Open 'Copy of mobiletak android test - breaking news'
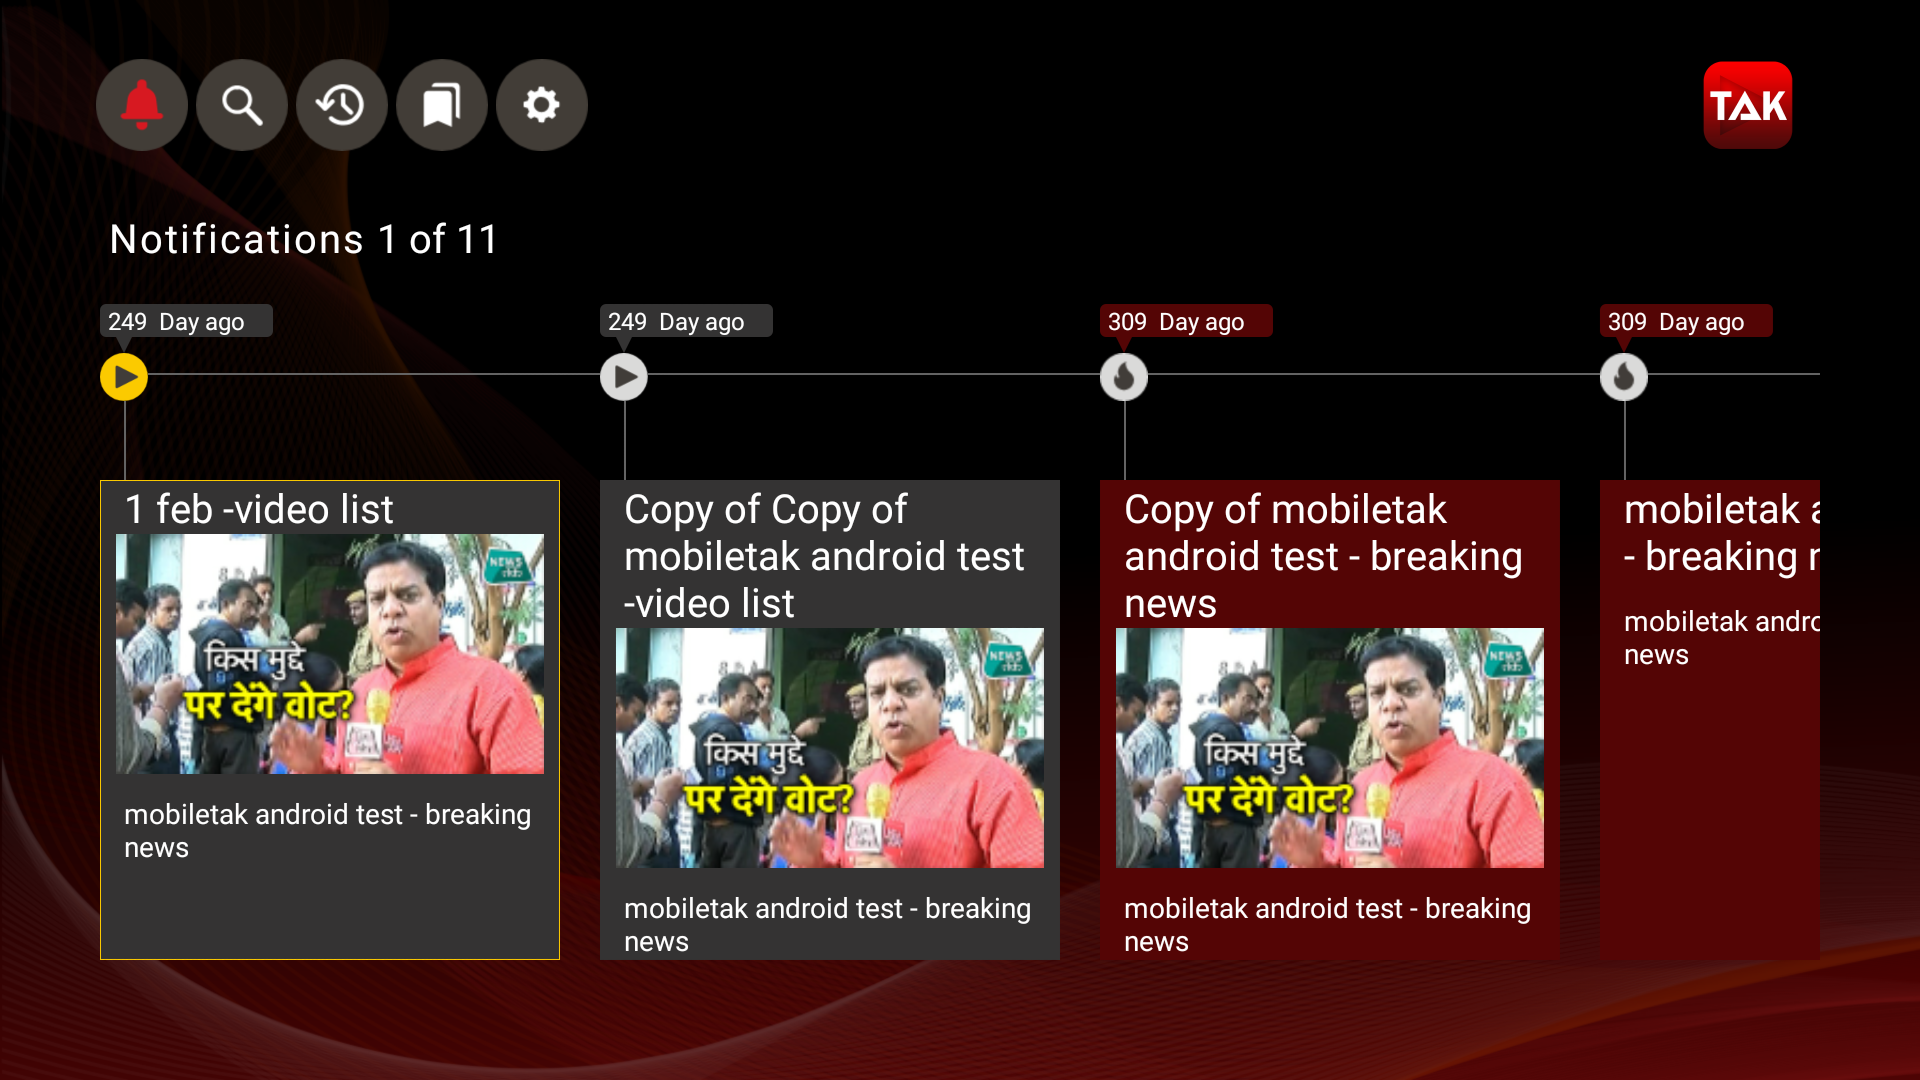 coord(1329,718)
